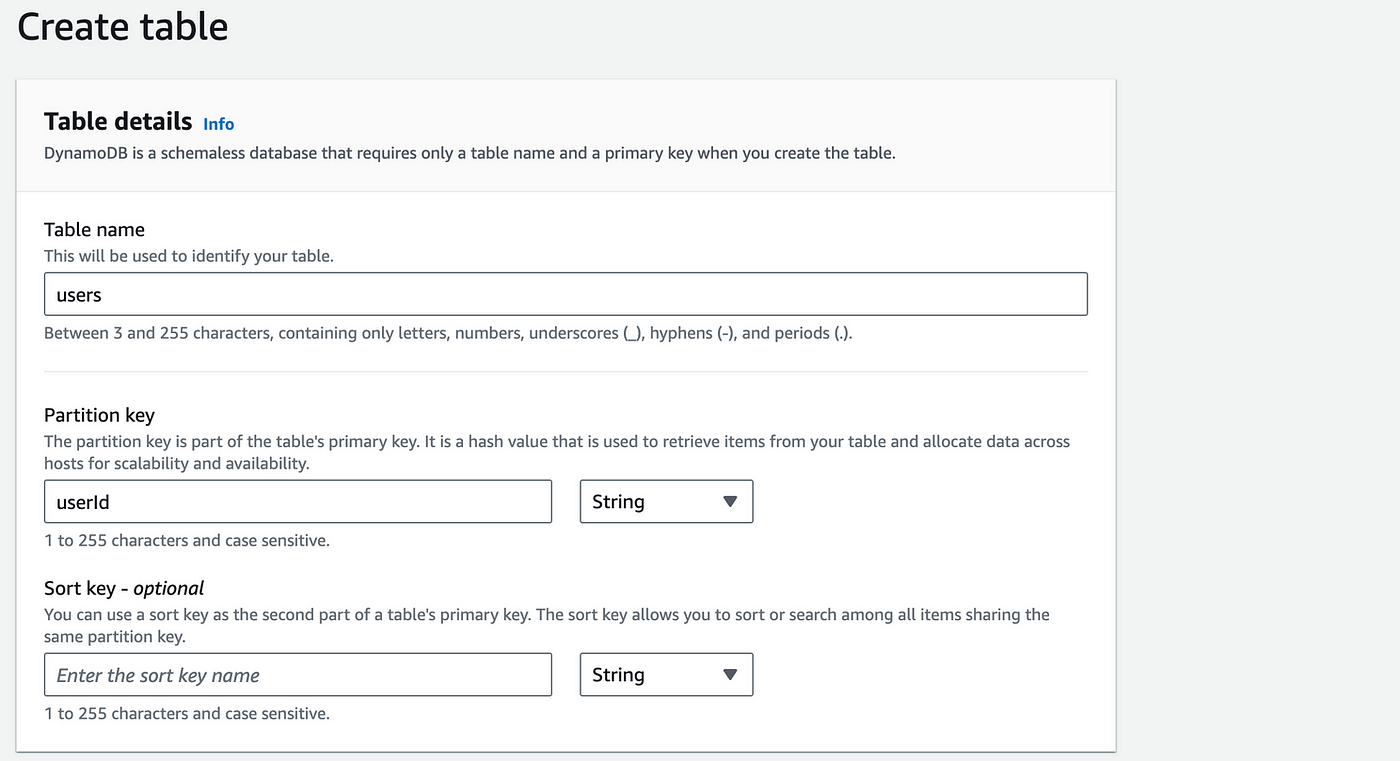Select the Table details section header

(x=117, y=121)
